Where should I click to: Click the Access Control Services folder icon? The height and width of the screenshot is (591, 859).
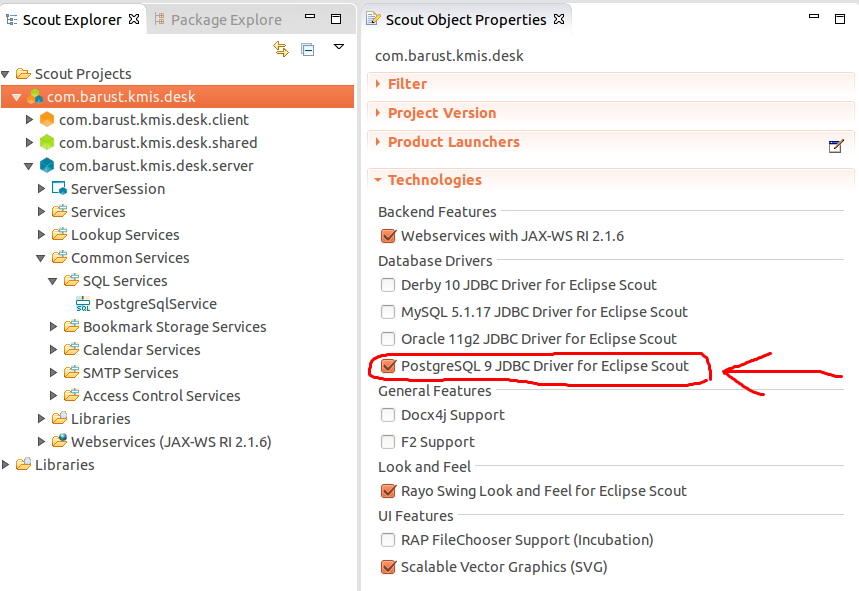pos(71,395)
